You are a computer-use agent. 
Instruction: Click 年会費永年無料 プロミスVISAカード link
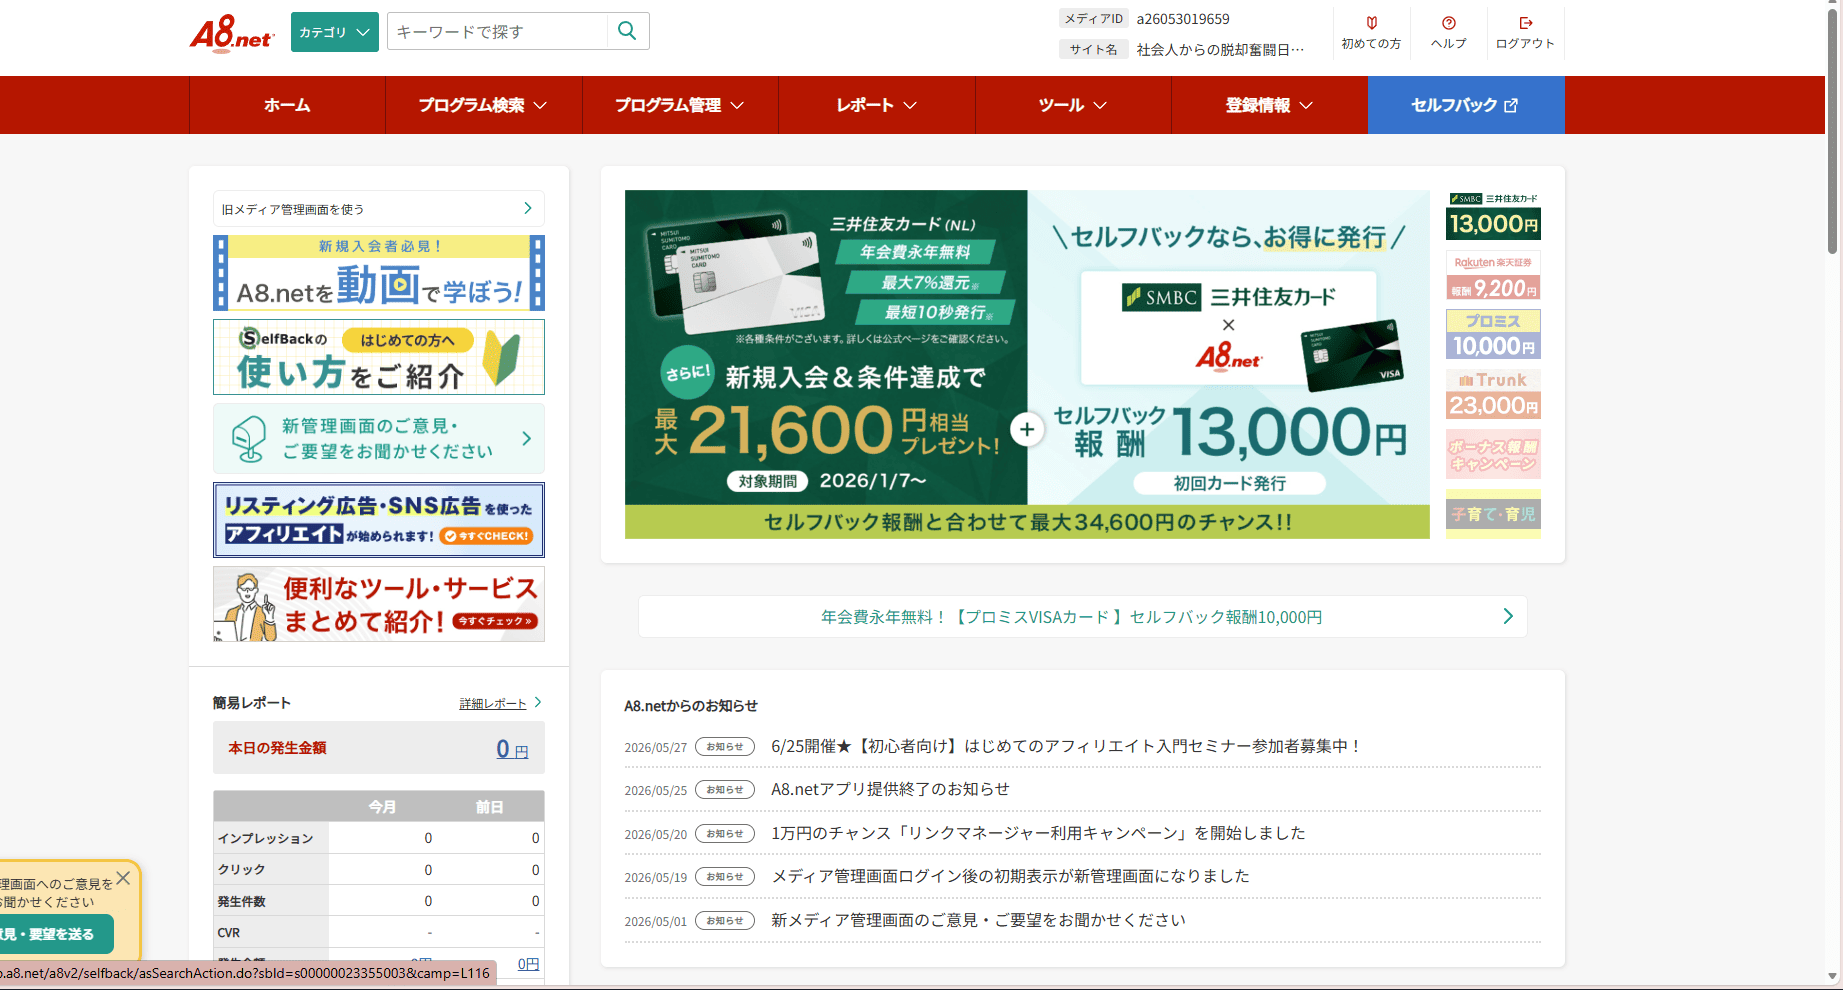click(1071, 617)
